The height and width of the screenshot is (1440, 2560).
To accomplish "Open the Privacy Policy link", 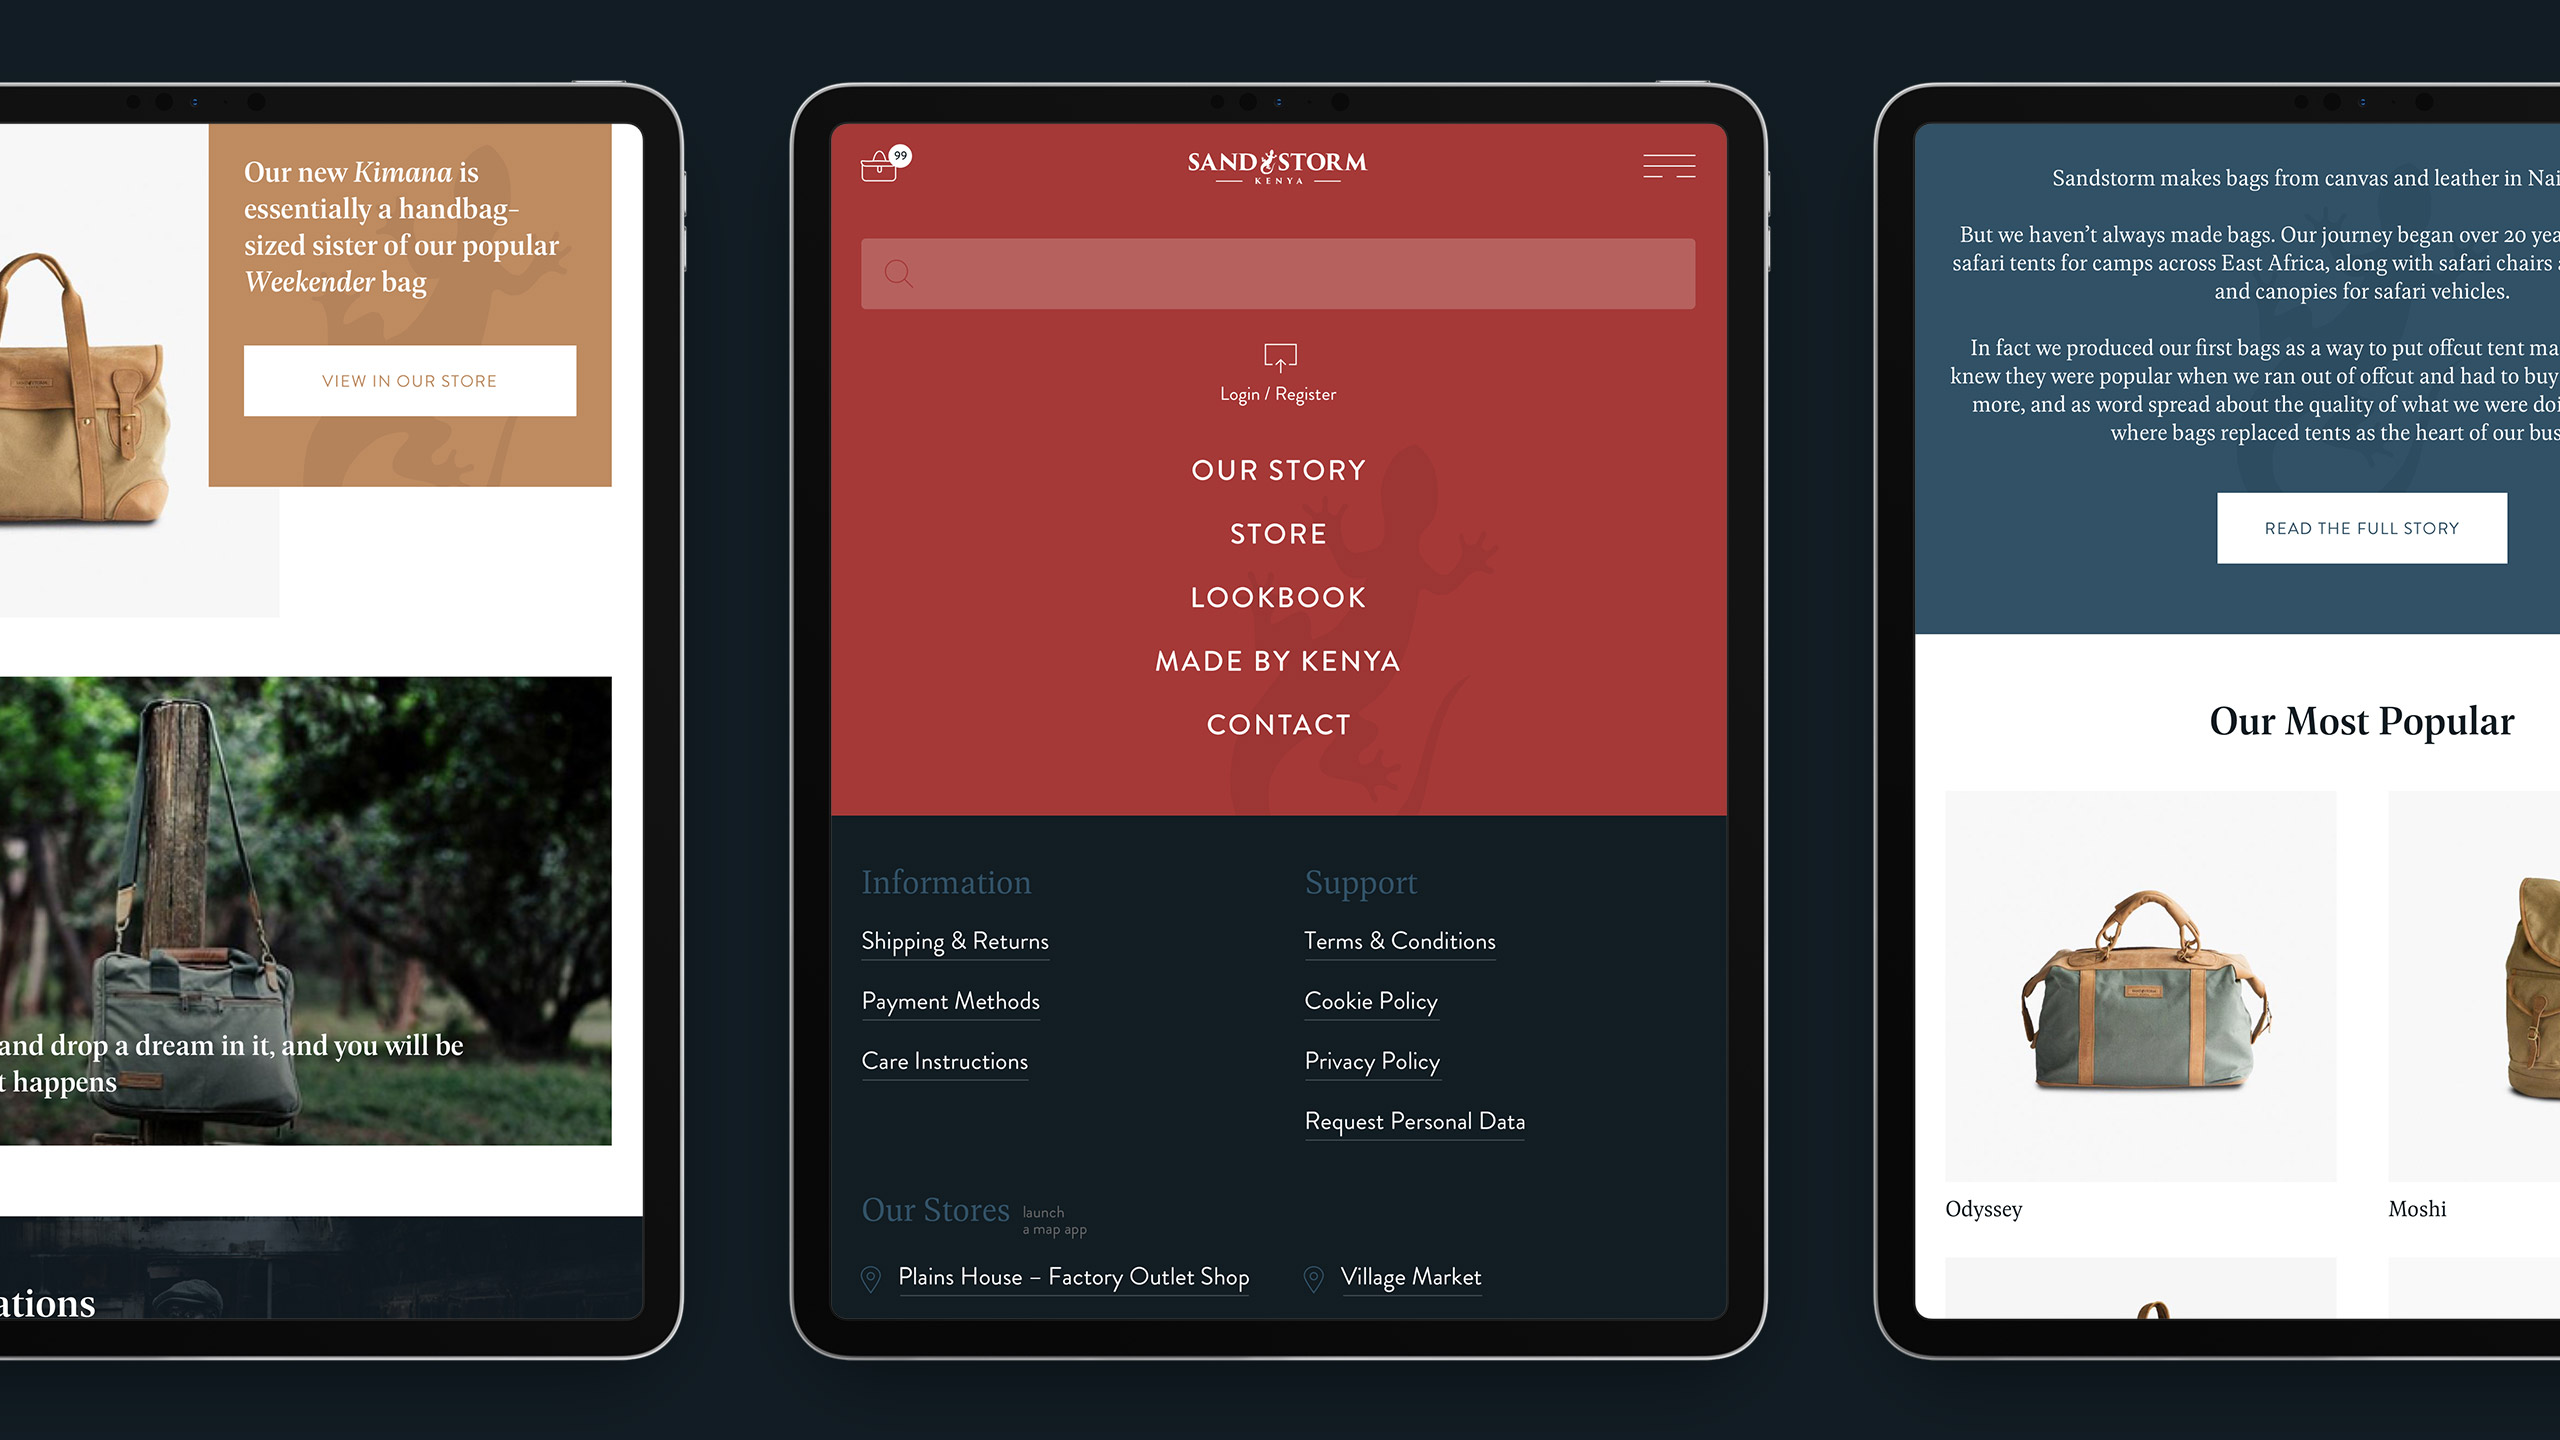I will (1370, 1060).
